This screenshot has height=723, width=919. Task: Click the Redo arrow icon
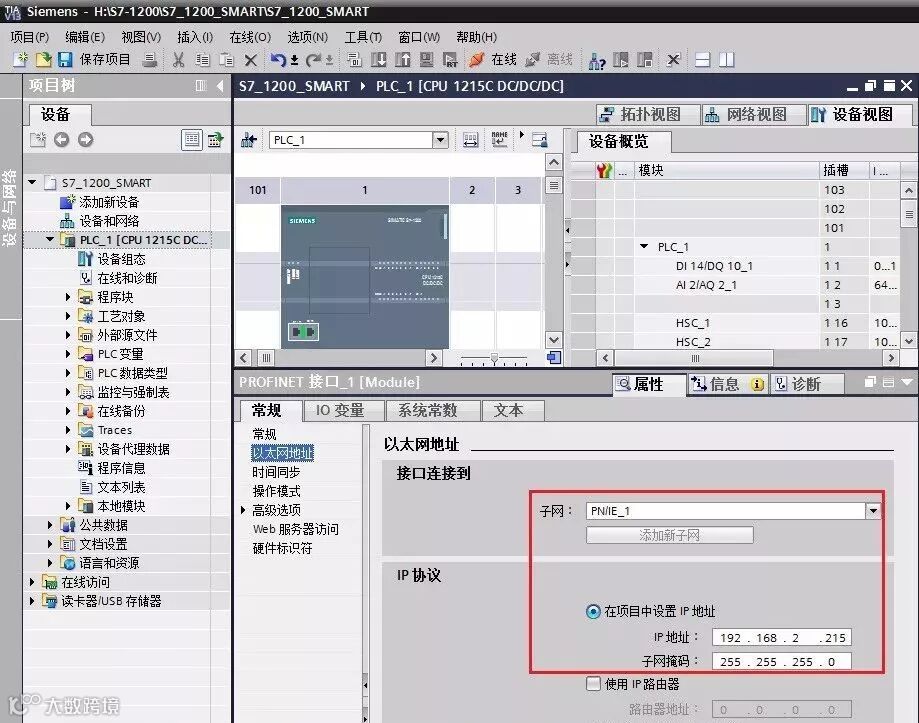[x=314, y=59]
